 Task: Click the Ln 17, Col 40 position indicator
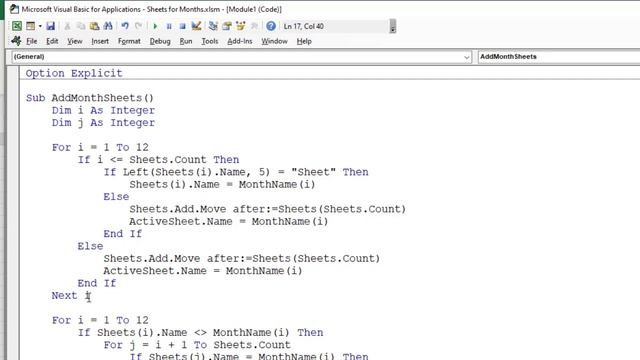click(x=304, y=26)
